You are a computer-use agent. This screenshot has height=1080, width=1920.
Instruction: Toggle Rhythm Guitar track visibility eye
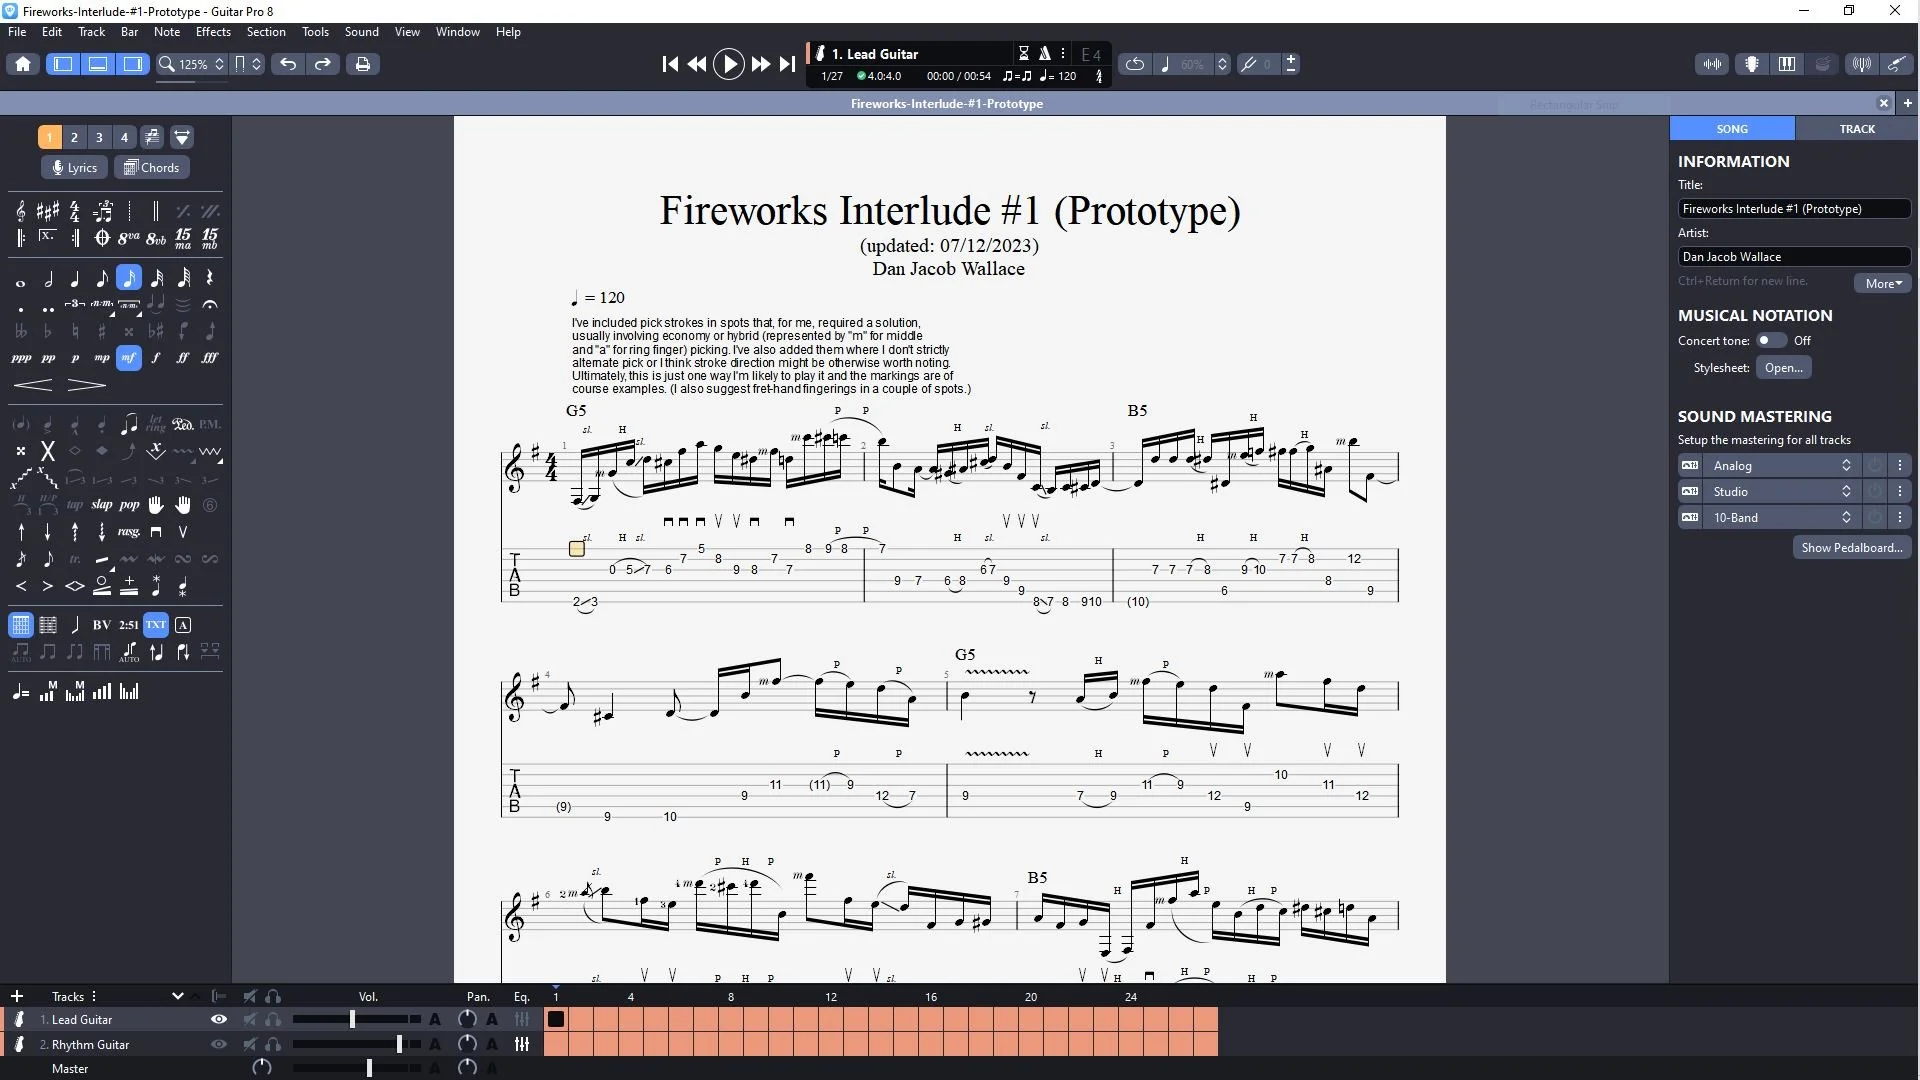[218, 1045]
